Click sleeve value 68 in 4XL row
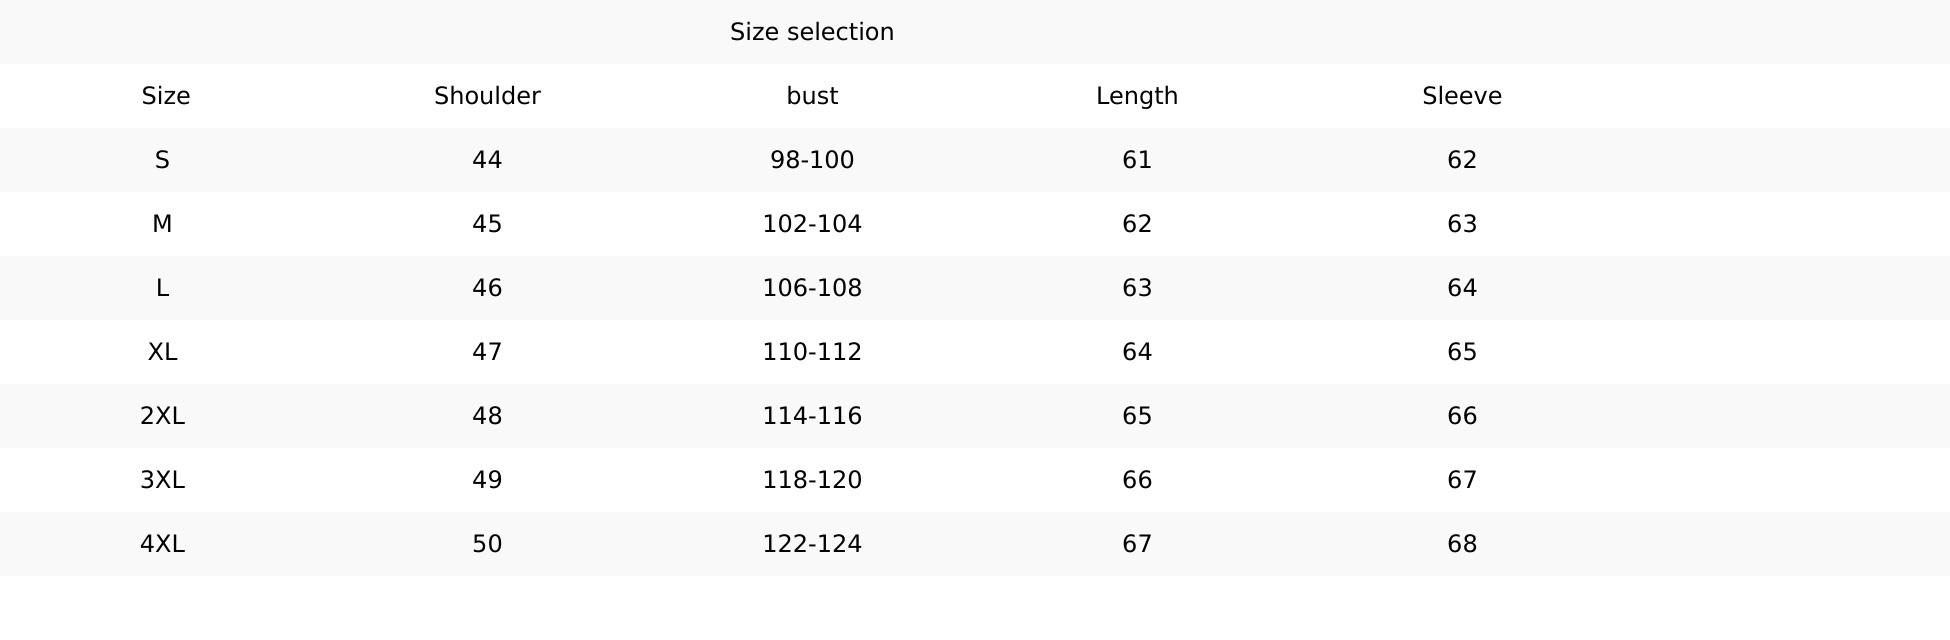This screenshot has width=1950, height=640. coord(1462,544)
